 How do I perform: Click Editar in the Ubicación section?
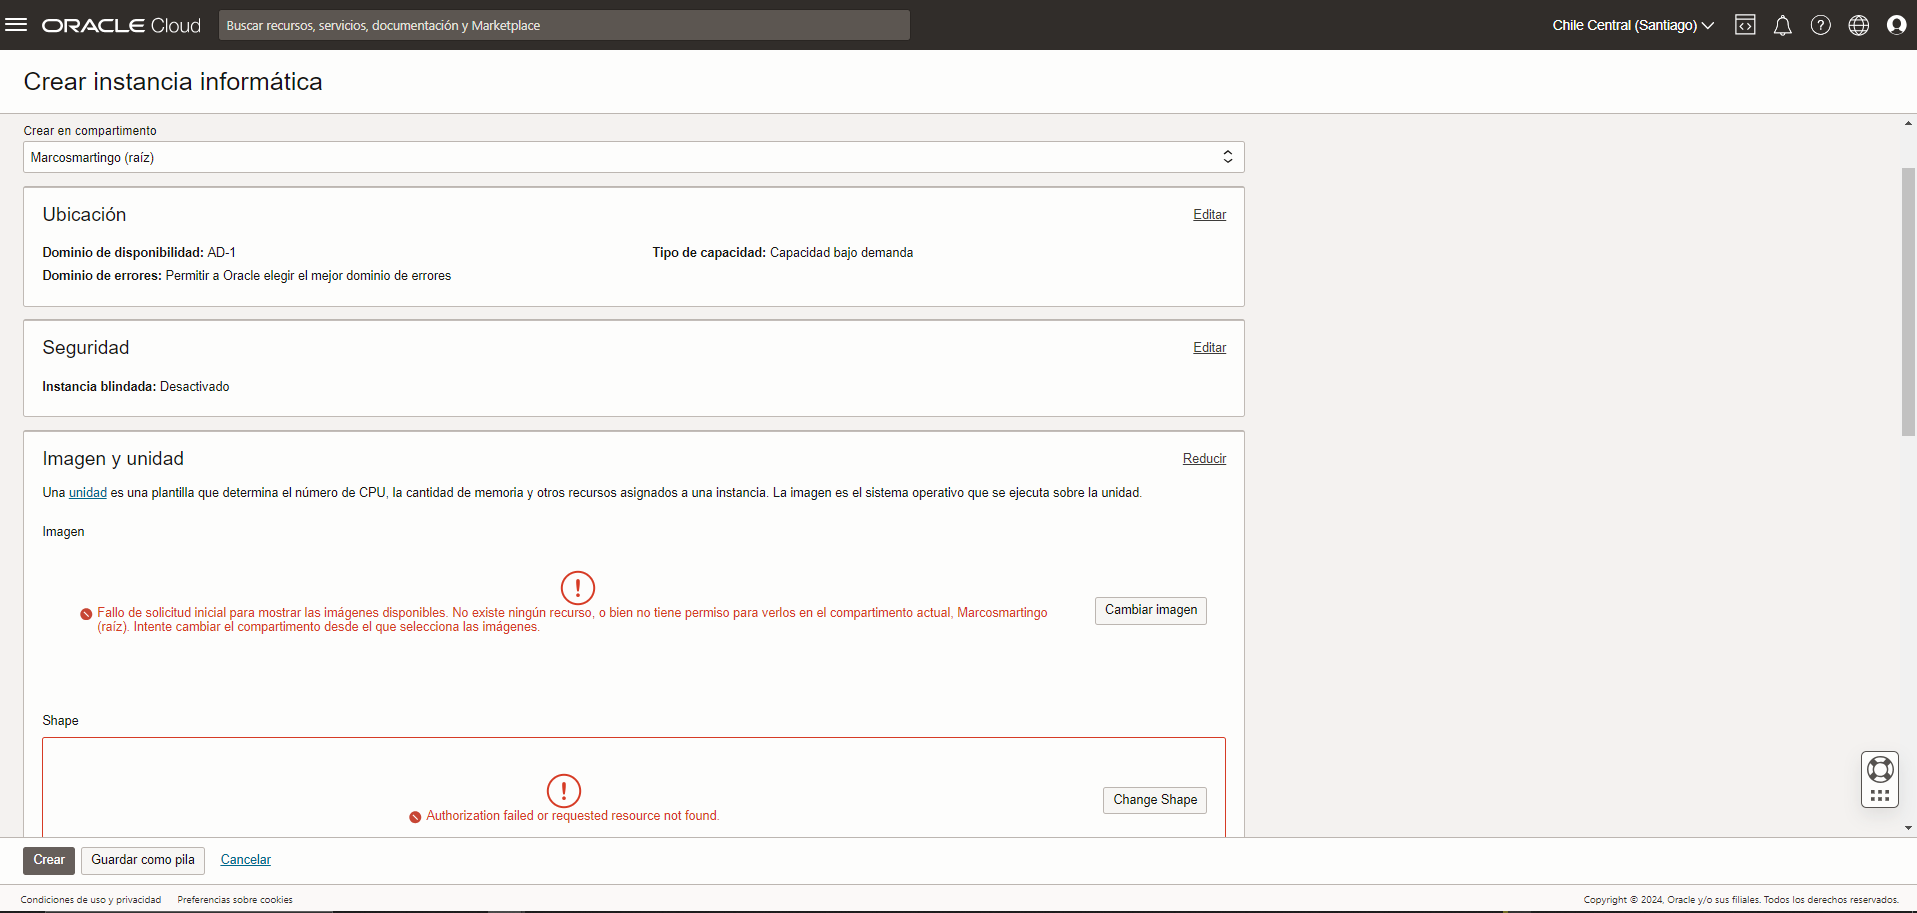coord(1209,215)
